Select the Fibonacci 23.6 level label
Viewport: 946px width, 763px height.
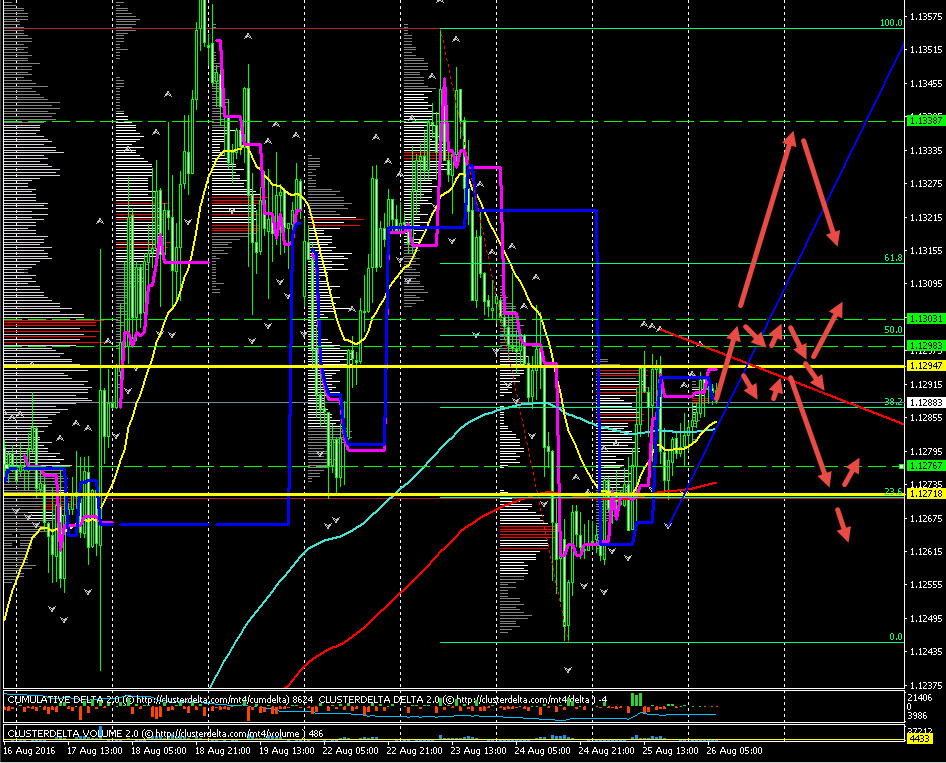pyautogui.click(x=894, y=492)
